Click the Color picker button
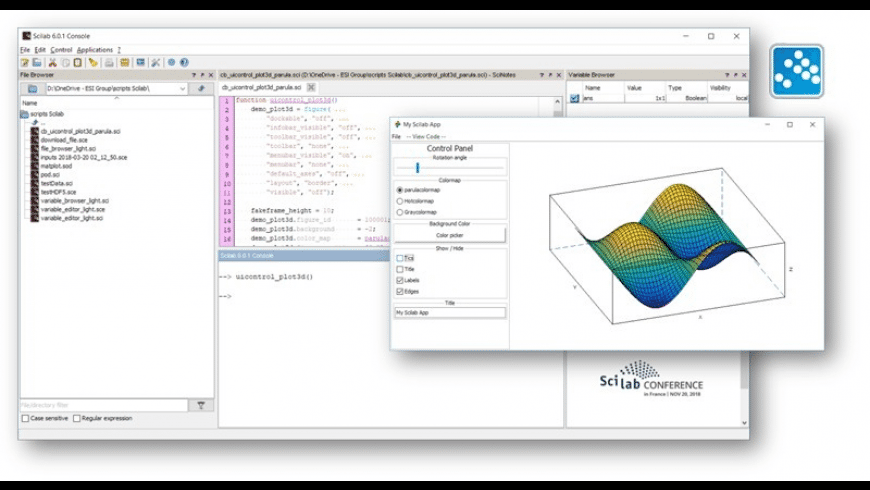 point(450,235)
